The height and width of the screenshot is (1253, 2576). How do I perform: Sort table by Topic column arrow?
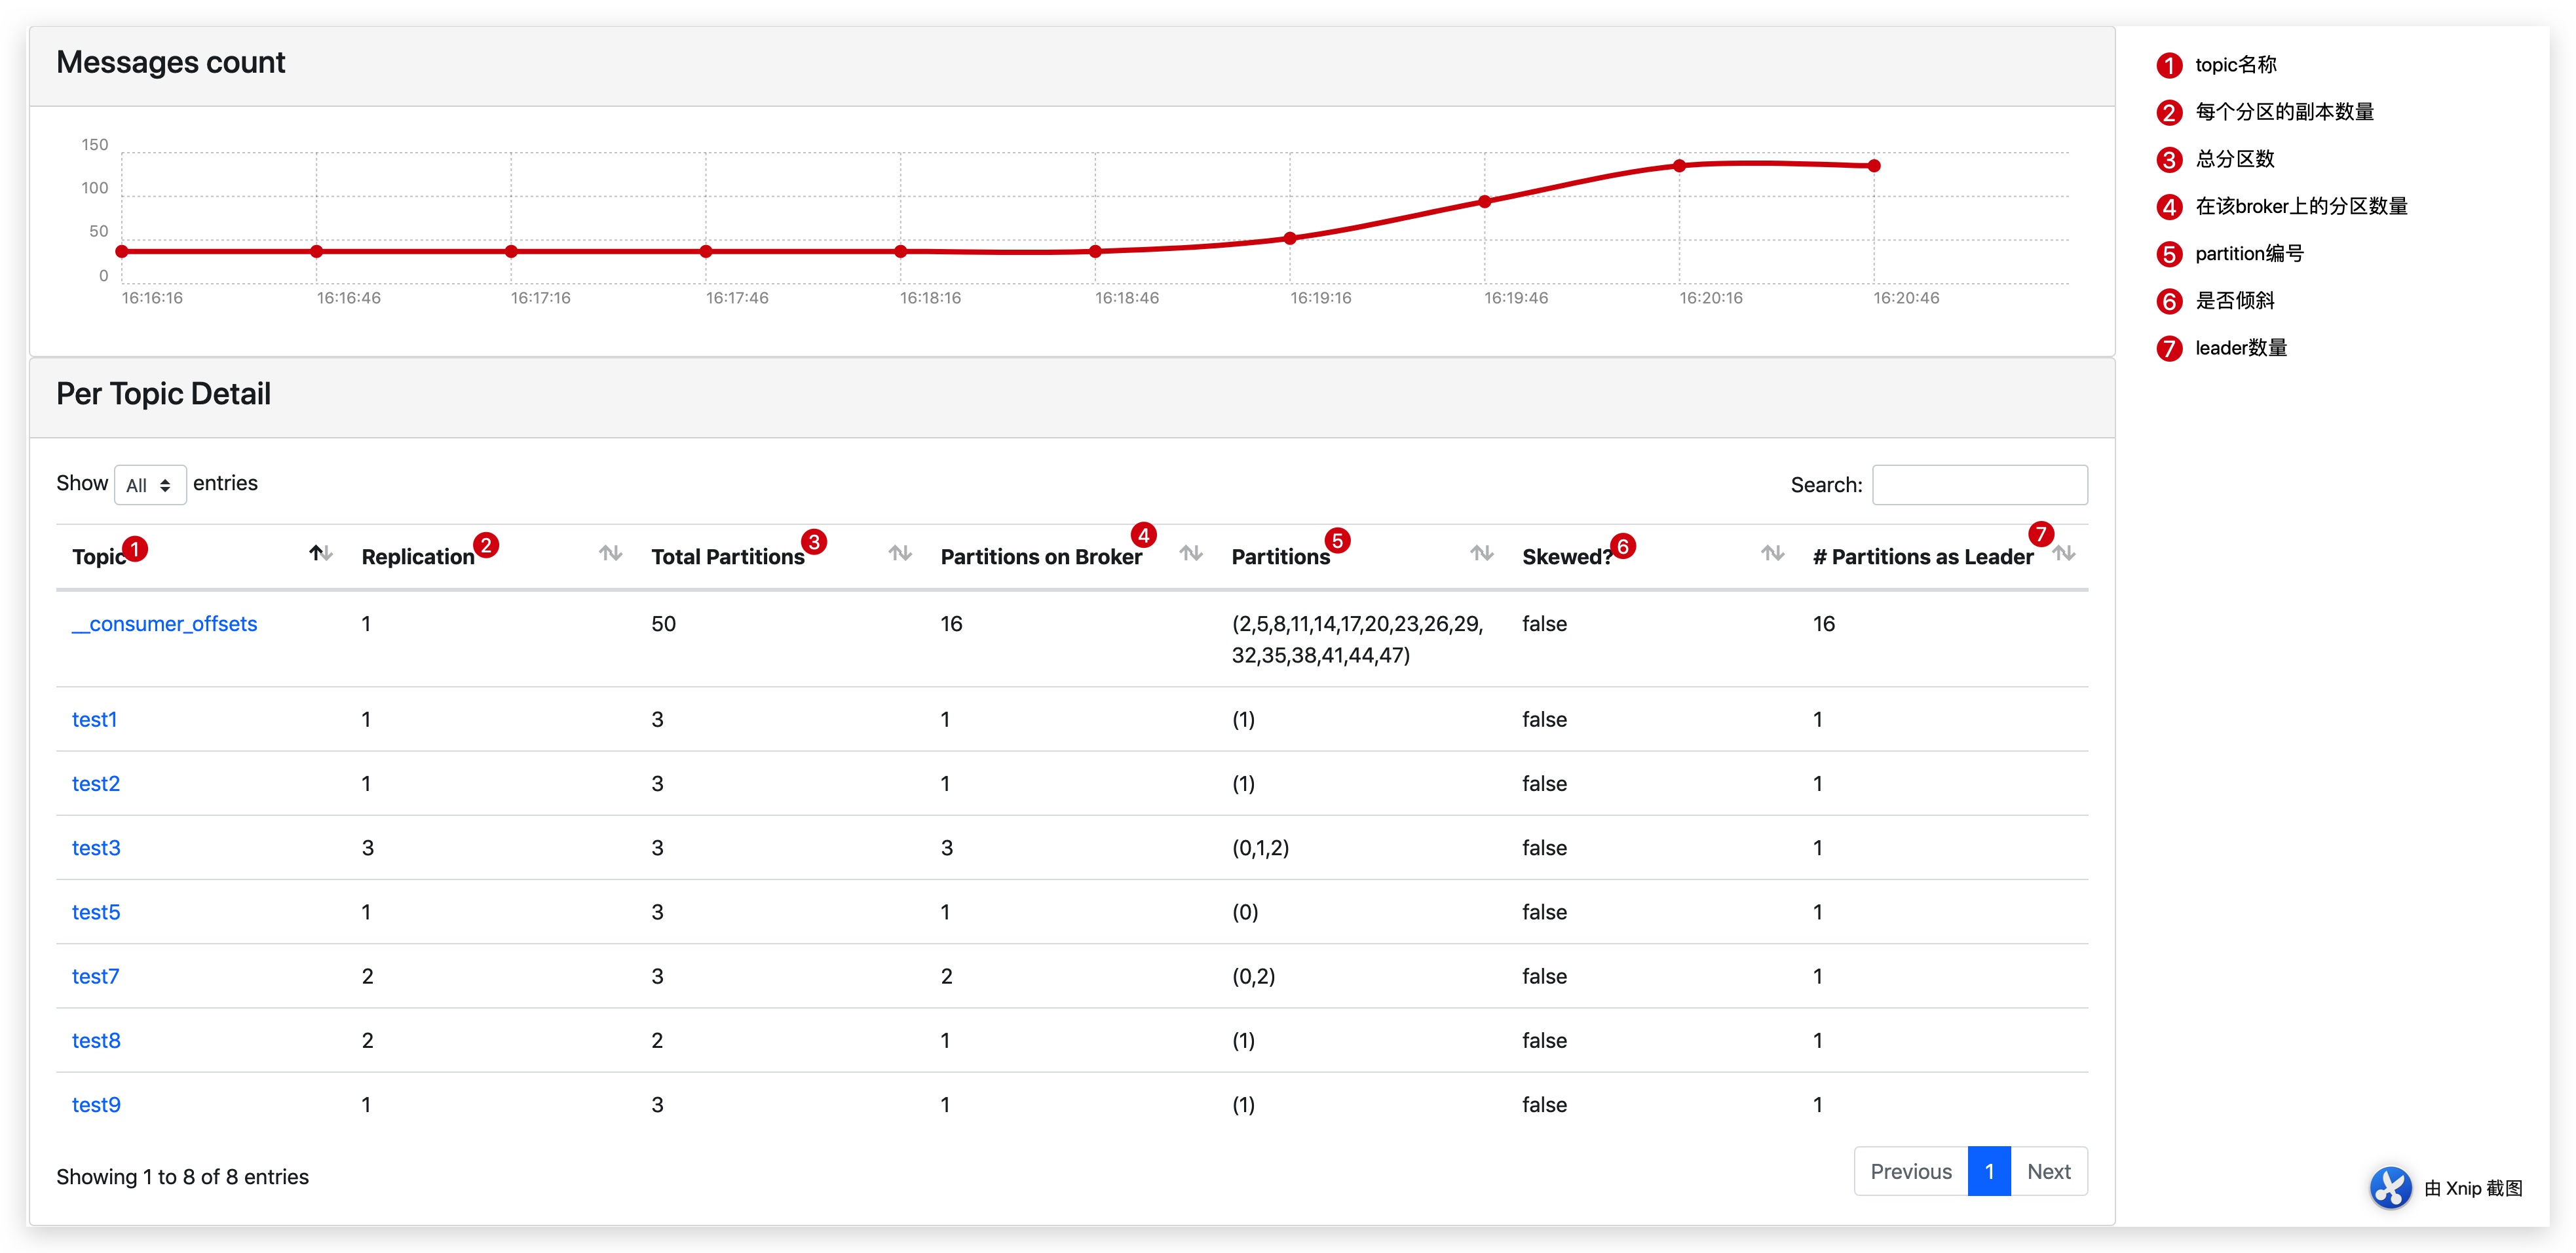click(320, 553)
